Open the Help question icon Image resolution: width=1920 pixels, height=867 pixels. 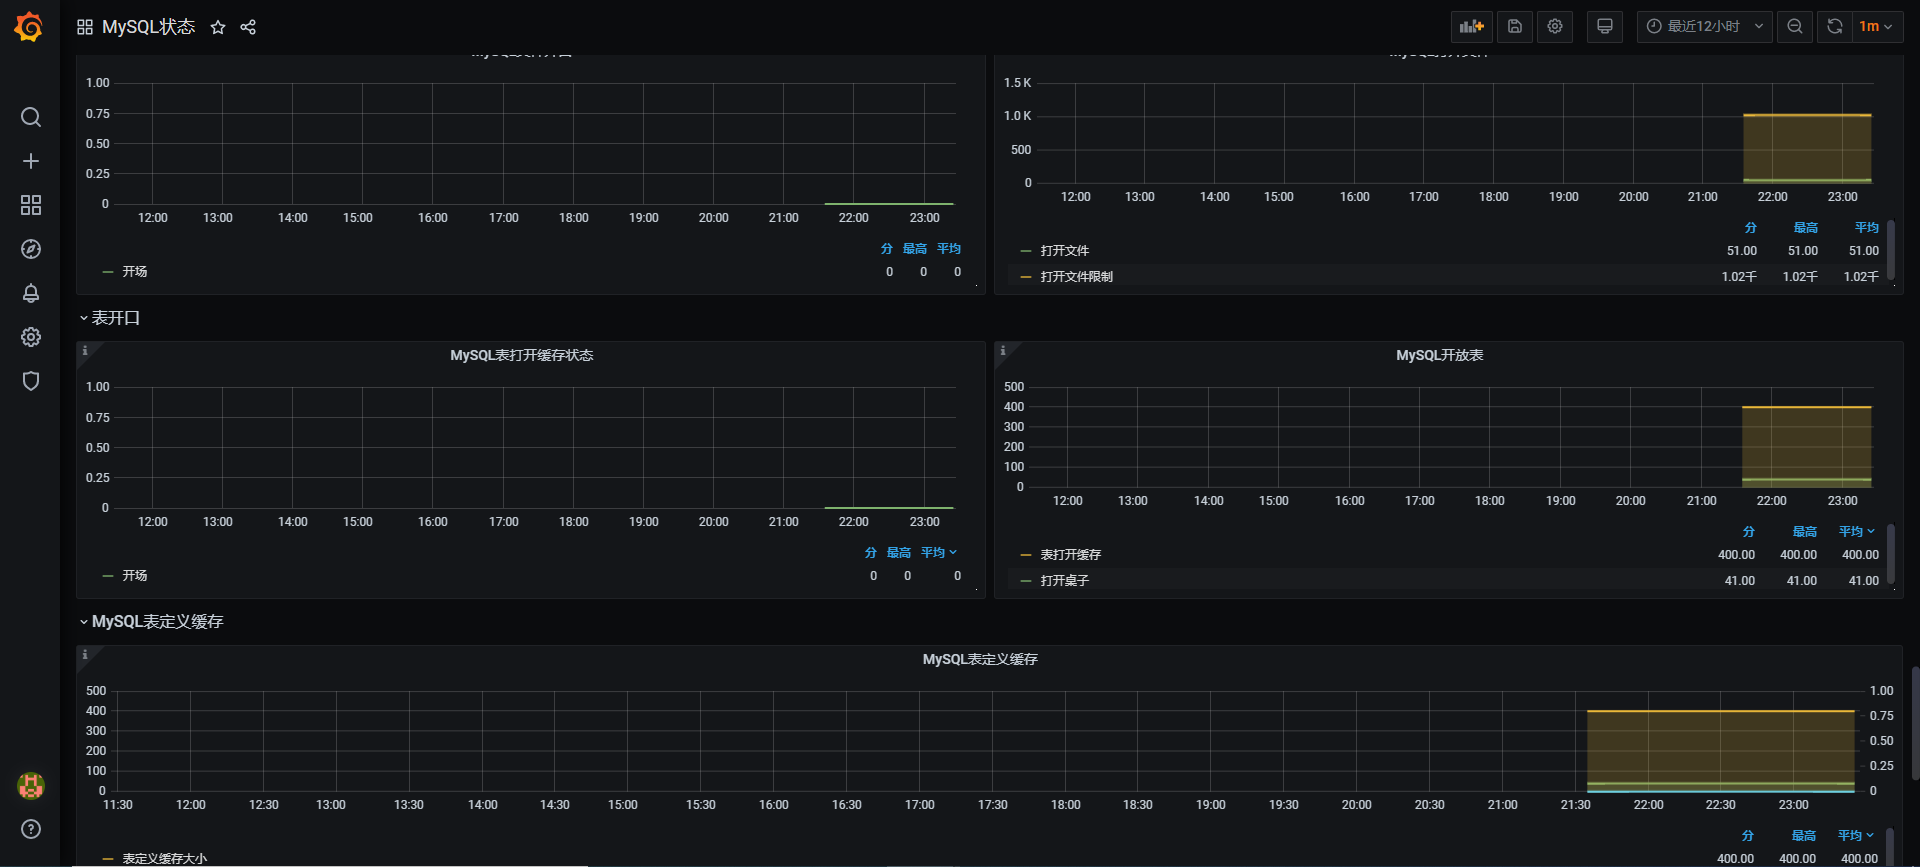tap(31, 829)
